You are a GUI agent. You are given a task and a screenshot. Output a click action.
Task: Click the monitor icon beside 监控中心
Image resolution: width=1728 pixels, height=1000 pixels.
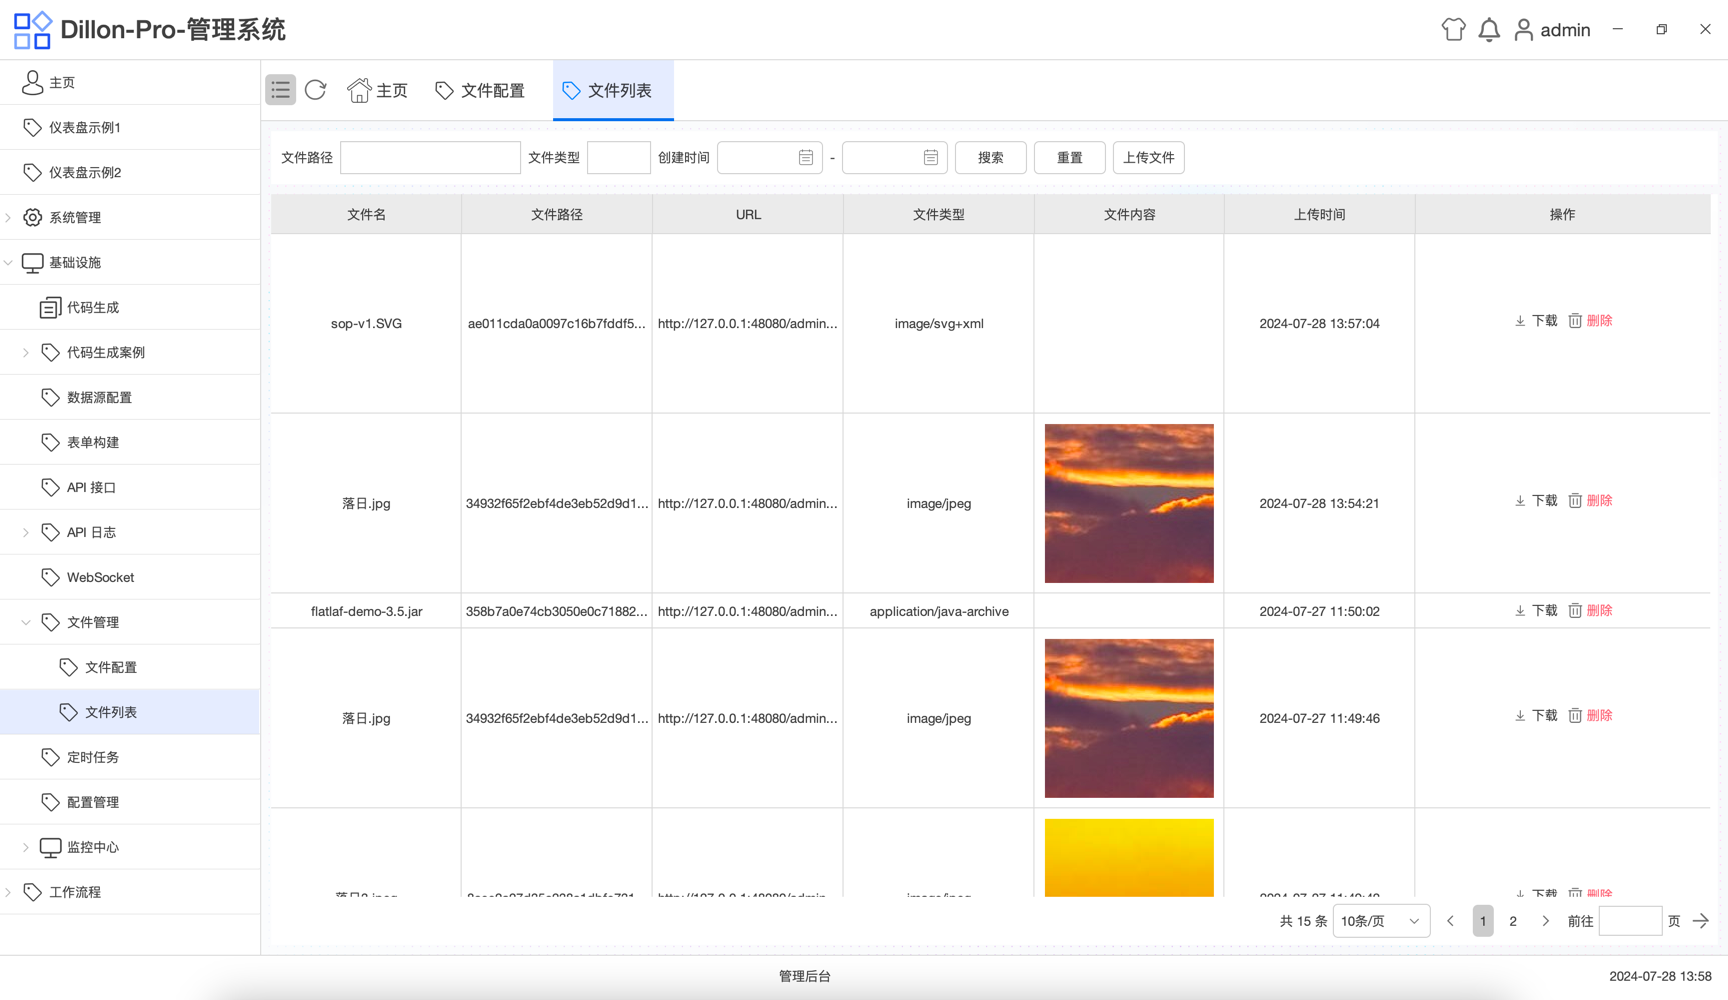click(50, 847)
